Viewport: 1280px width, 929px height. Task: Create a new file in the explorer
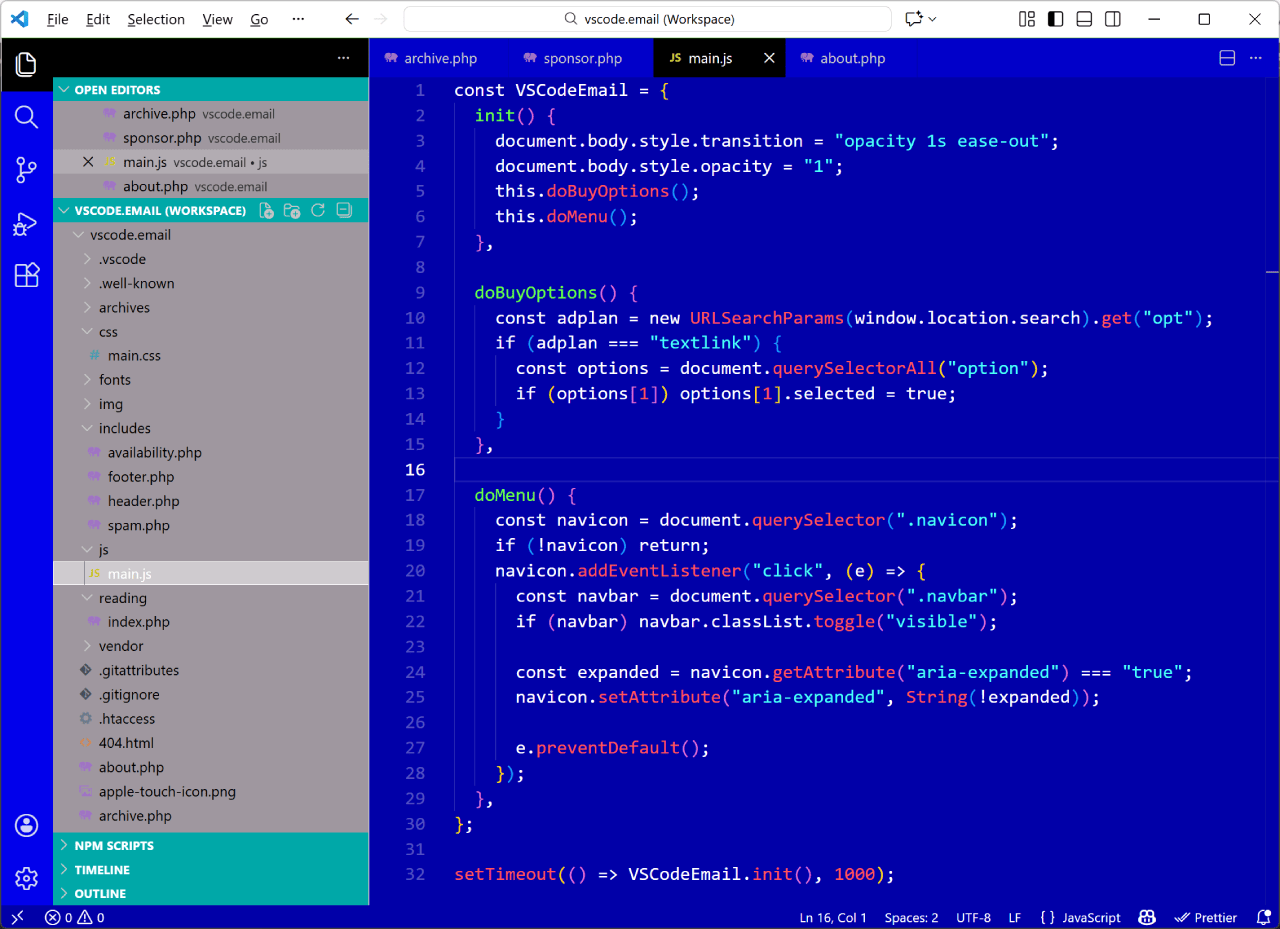pyautogui.click(x=266, y=210)
